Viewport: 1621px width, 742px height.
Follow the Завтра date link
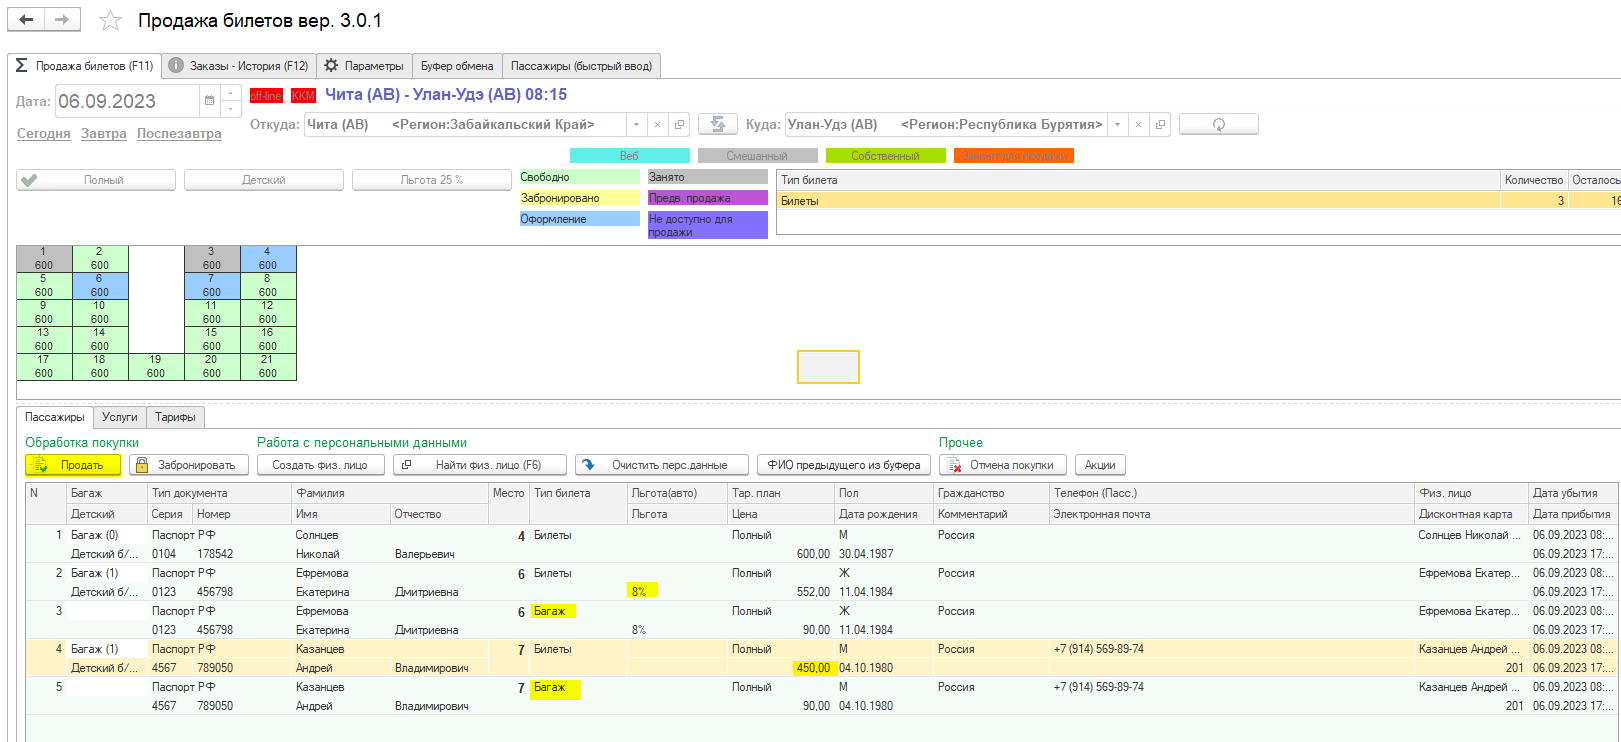[104, 134]
